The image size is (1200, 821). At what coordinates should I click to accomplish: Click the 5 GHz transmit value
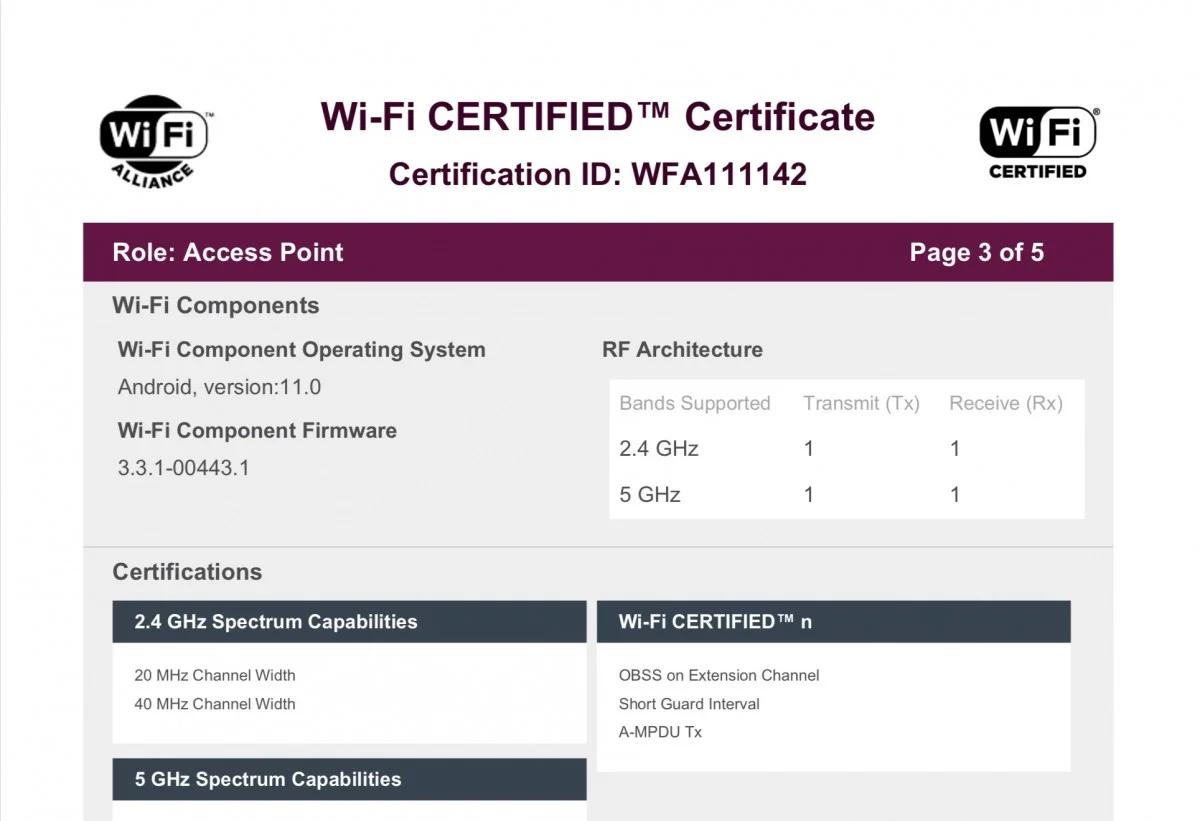click(809, 495)
